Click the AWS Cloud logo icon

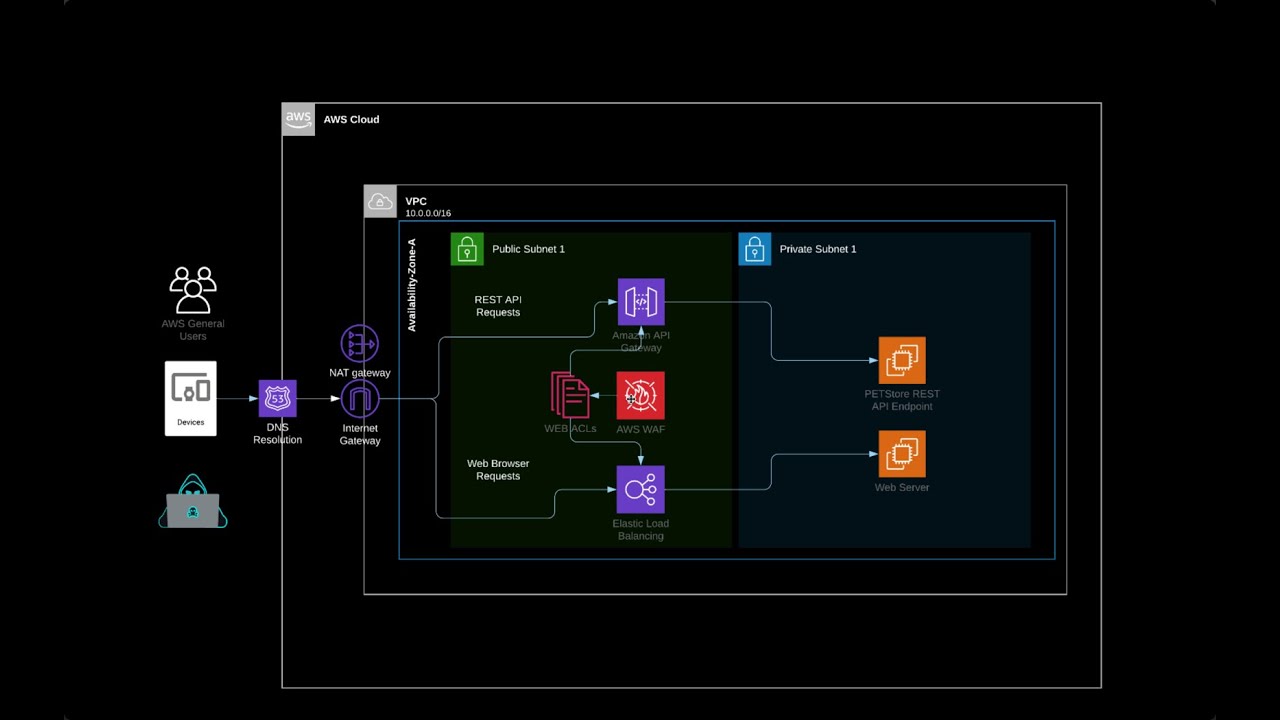tap(299, 119)
